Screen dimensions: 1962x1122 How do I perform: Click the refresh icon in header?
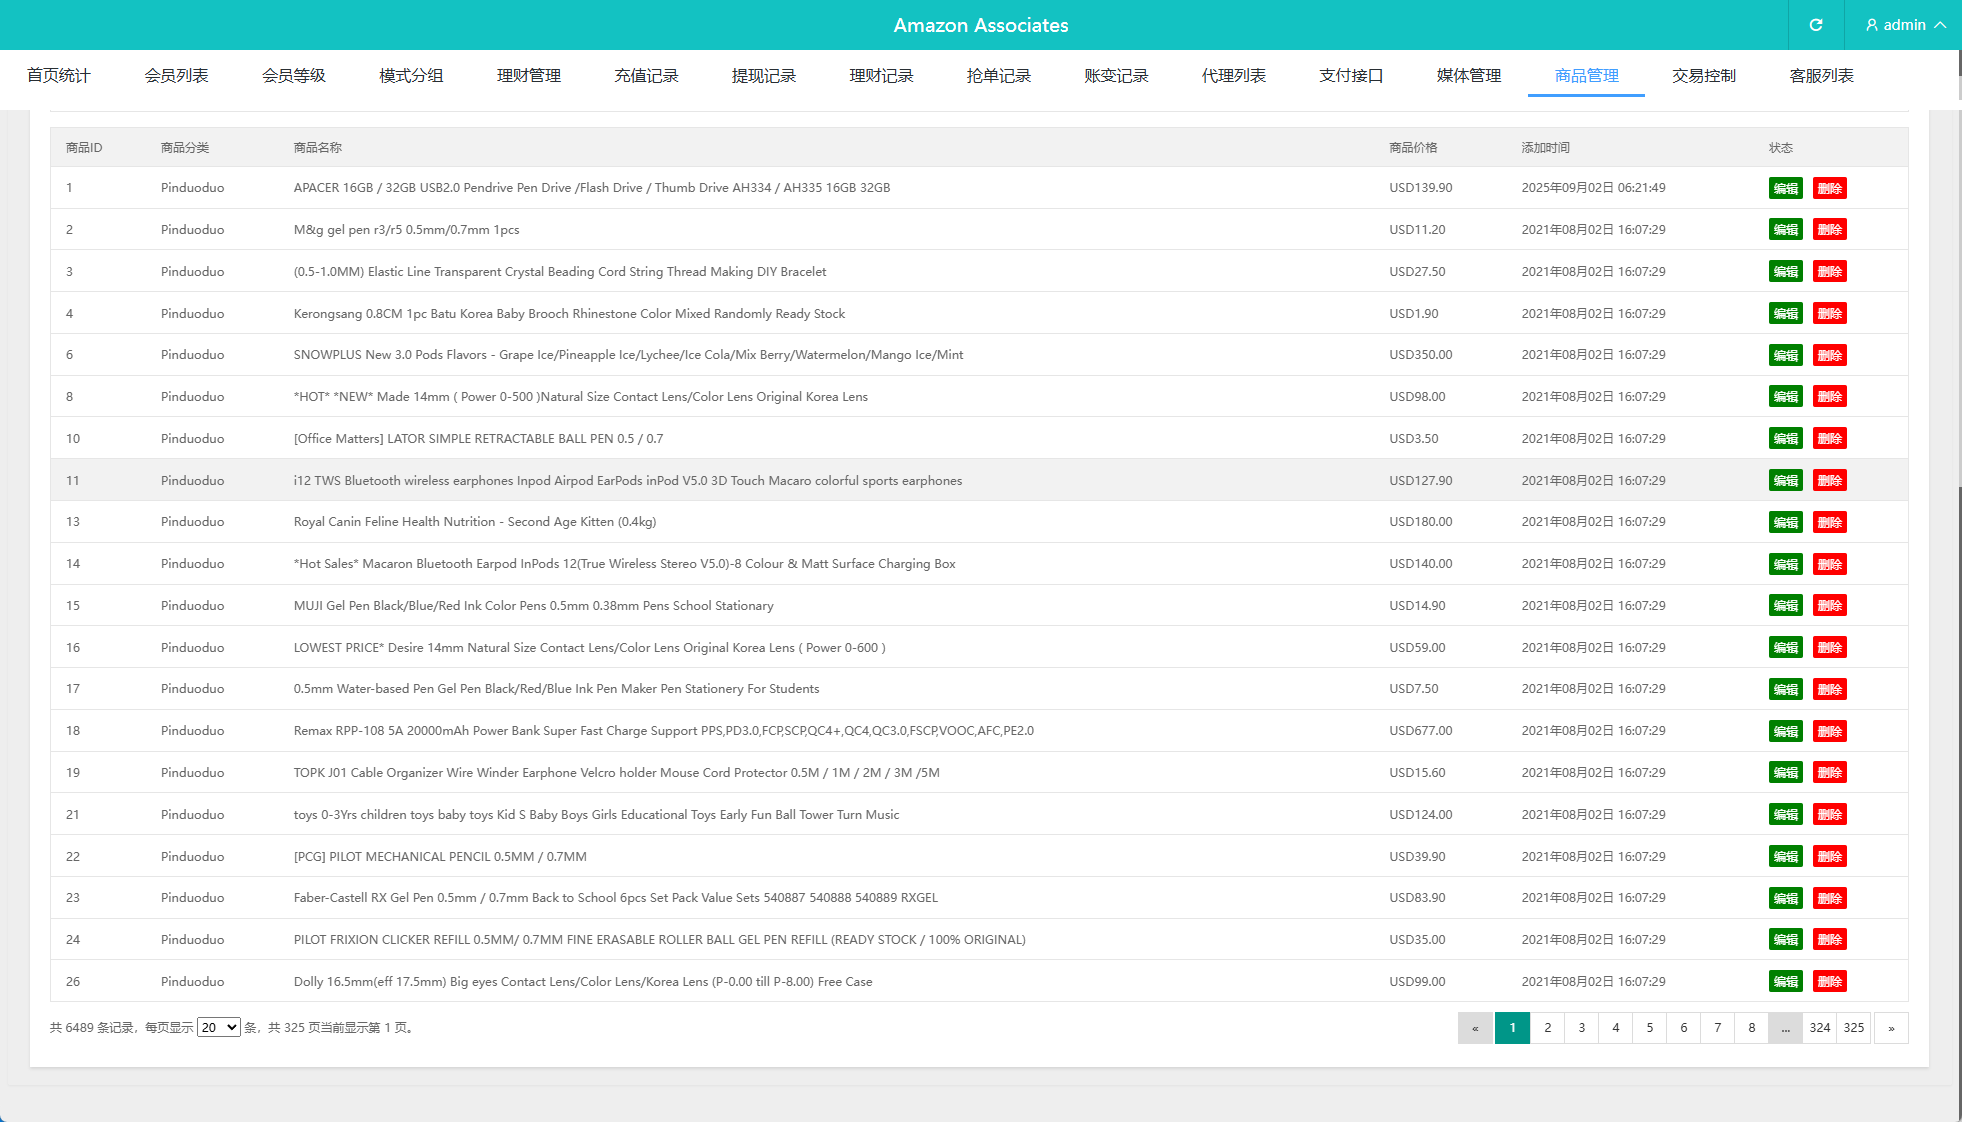1816,25
